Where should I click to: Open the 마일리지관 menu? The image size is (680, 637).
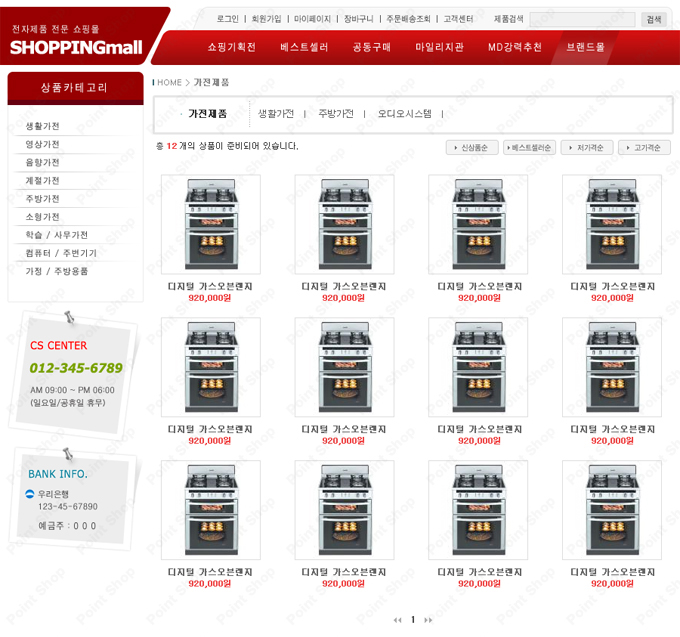click(x=439, y=47)
